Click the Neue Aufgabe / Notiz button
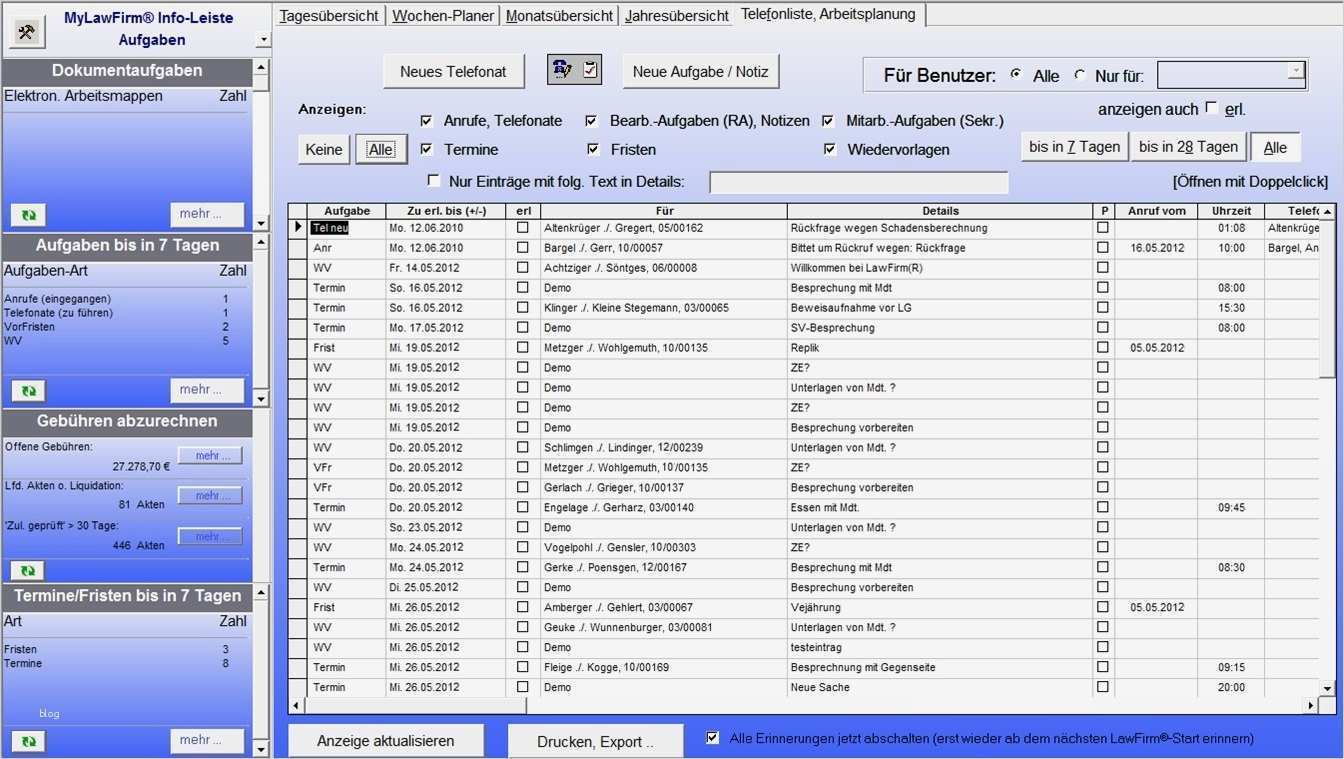 (700, 71)
